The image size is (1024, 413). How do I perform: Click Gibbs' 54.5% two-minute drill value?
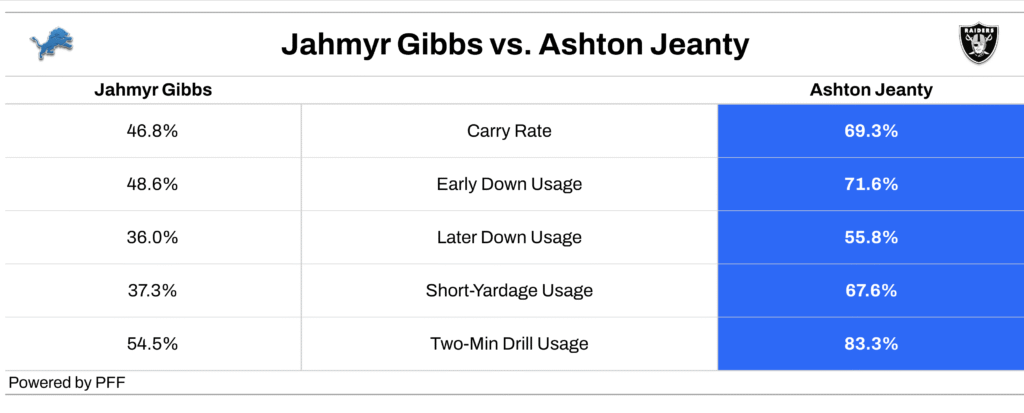tap(152, 344)
